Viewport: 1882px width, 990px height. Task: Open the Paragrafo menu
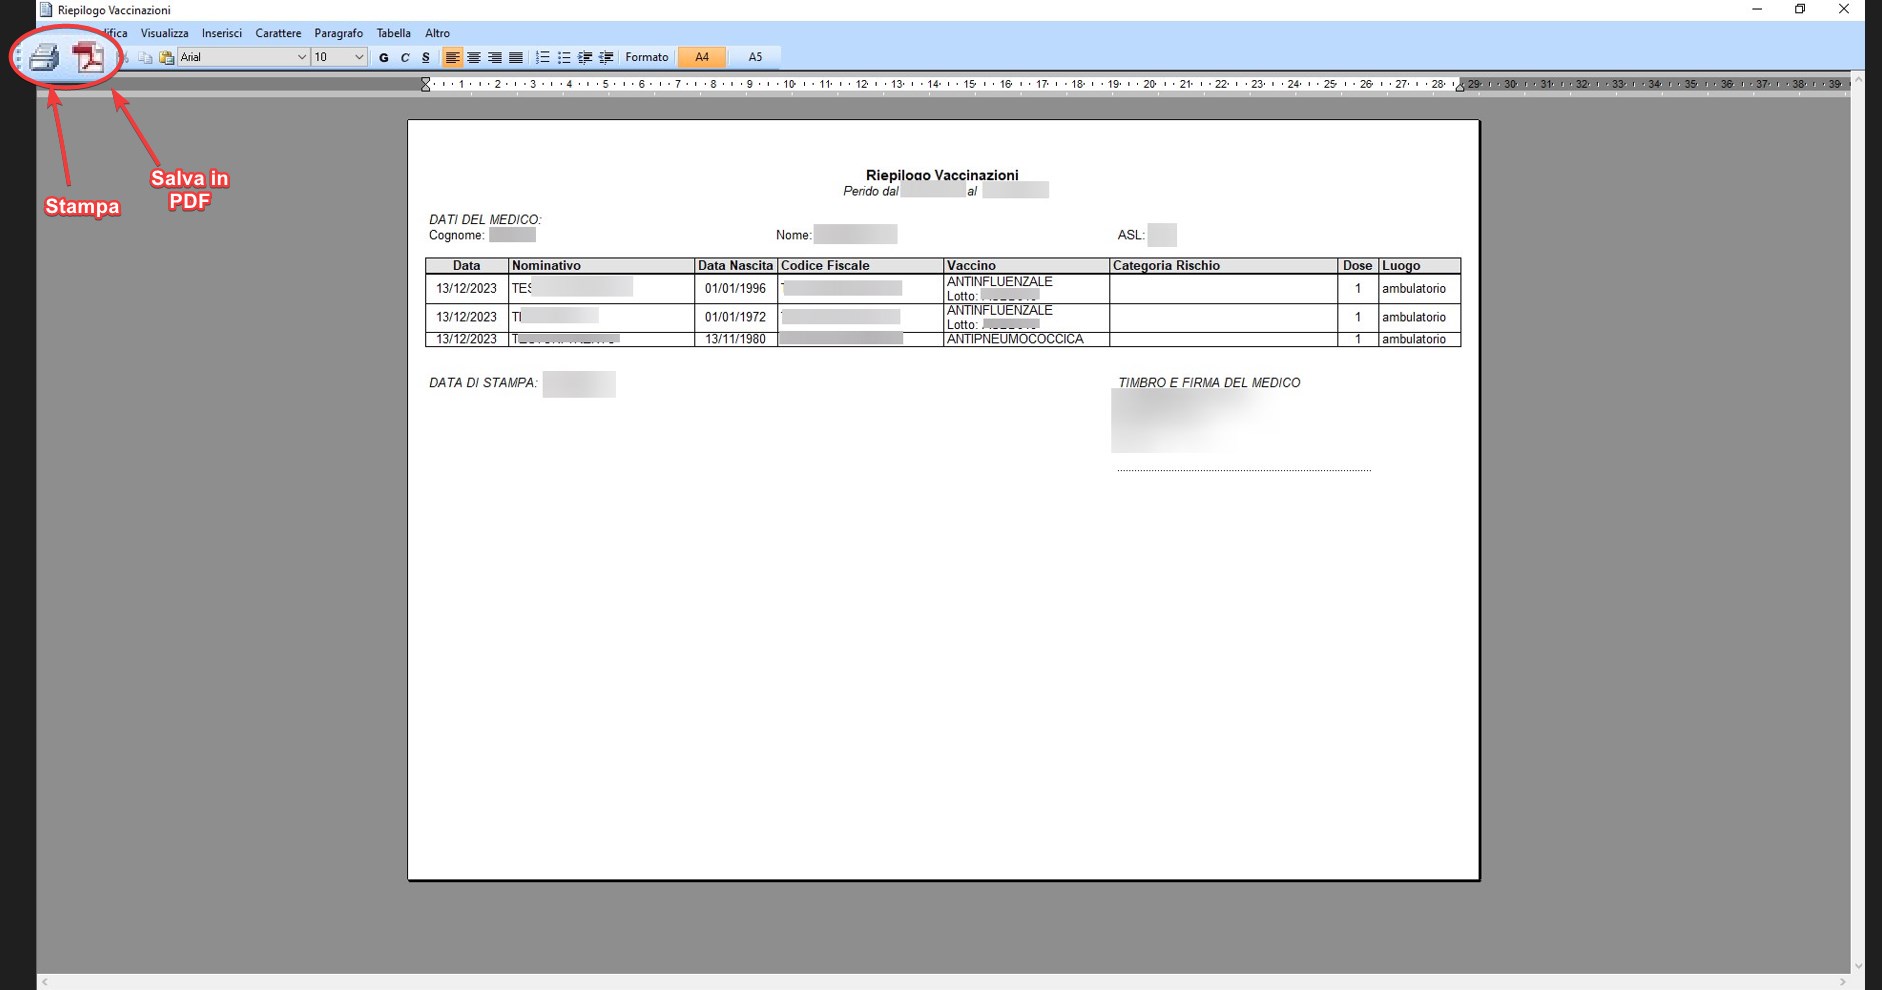pyautogui.click(x=339, y=33)
